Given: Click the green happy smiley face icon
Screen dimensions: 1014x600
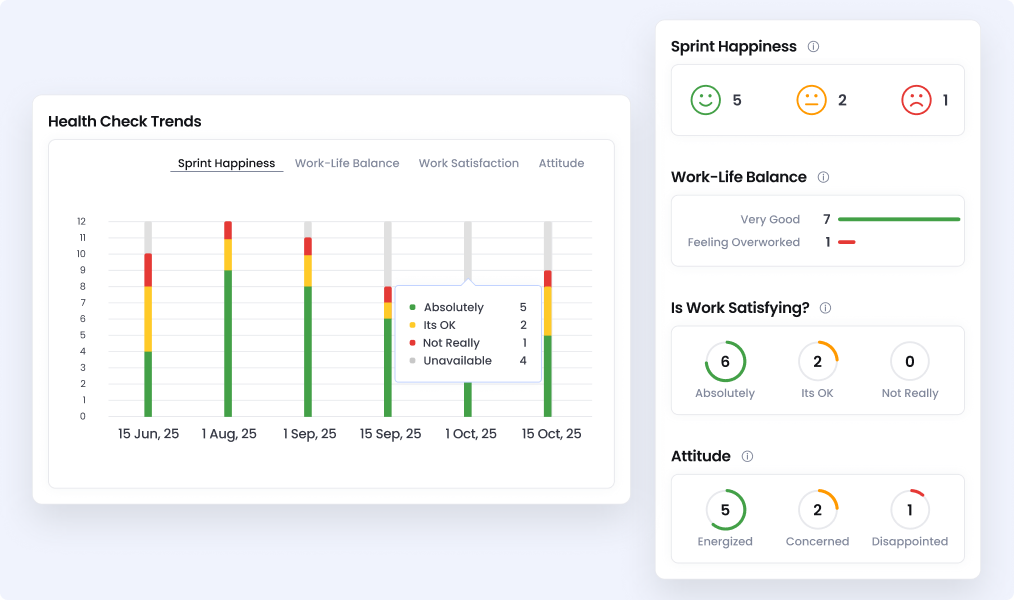Looking at the screenshot, I should 706,100.
